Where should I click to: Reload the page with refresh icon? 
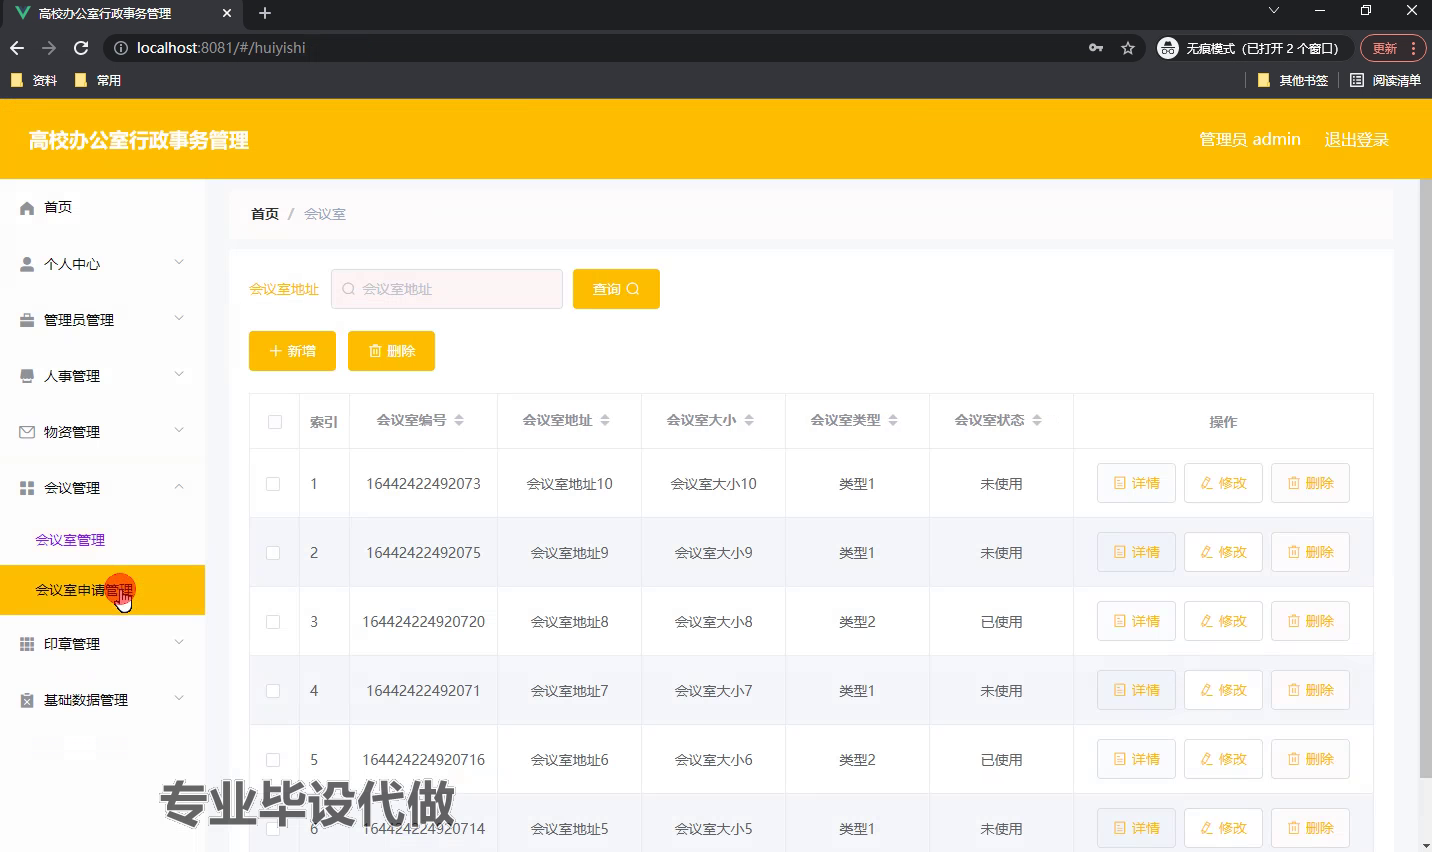tap(81, 48)
